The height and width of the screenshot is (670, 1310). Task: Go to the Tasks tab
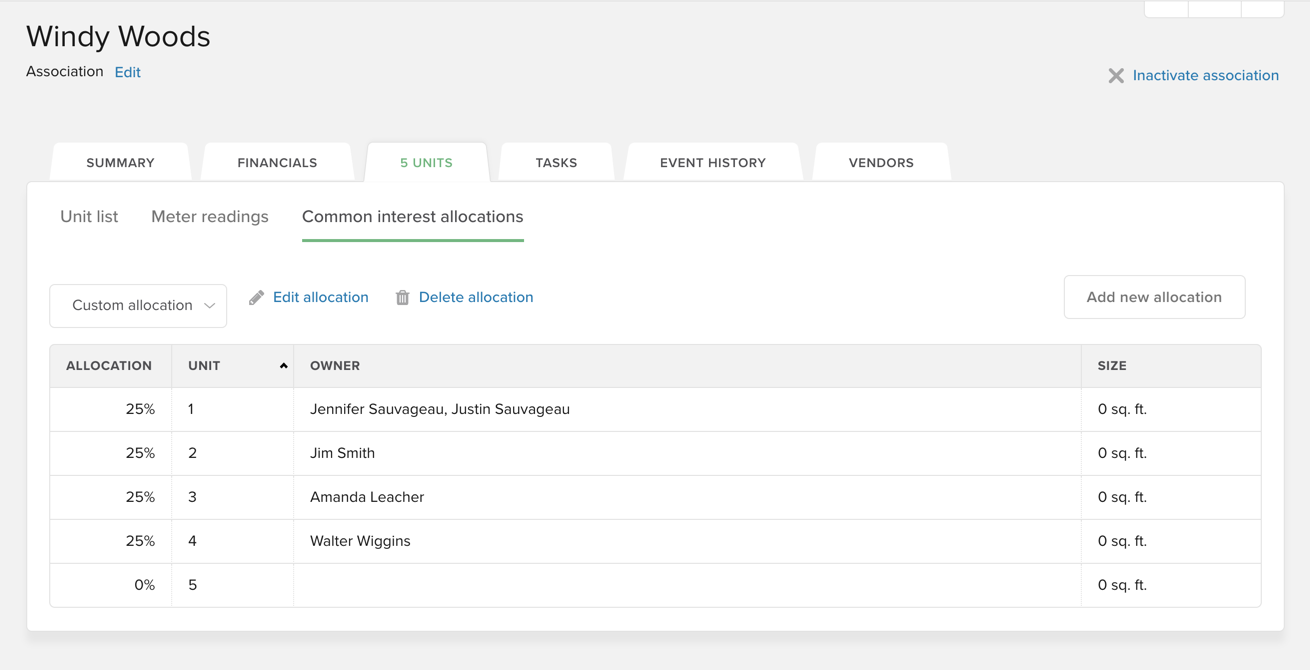tap(556, 163)
